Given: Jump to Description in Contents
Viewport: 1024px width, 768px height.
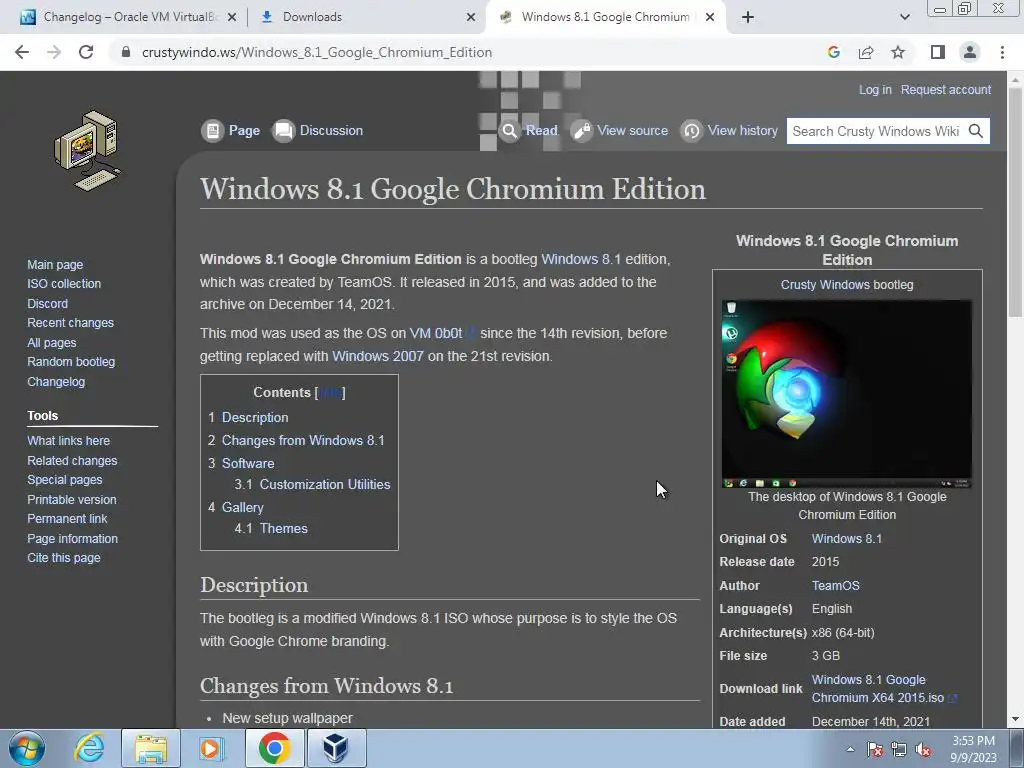Looking at the screenshot, I should pyautogui.click(x=255, y=417).
